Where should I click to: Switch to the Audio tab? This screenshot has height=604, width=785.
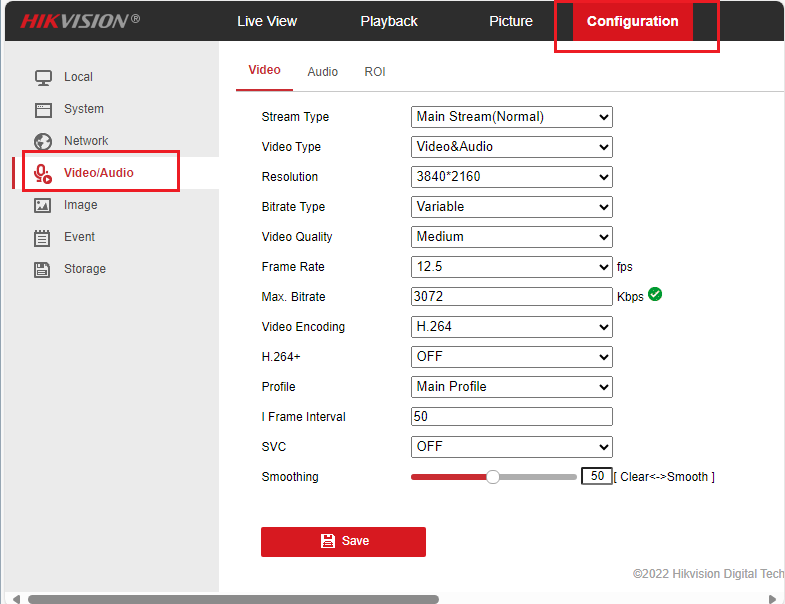(x=322, y=72)
